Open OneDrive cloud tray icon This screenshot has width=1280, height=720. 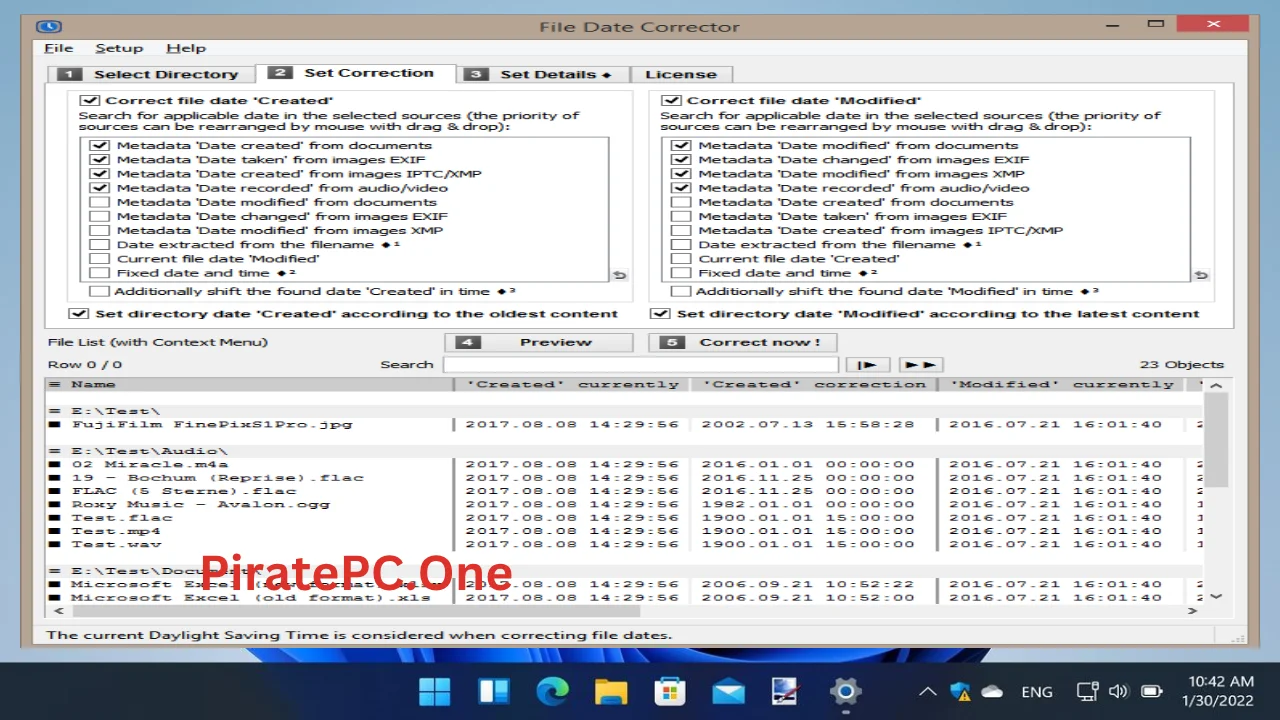pos(992,691)
